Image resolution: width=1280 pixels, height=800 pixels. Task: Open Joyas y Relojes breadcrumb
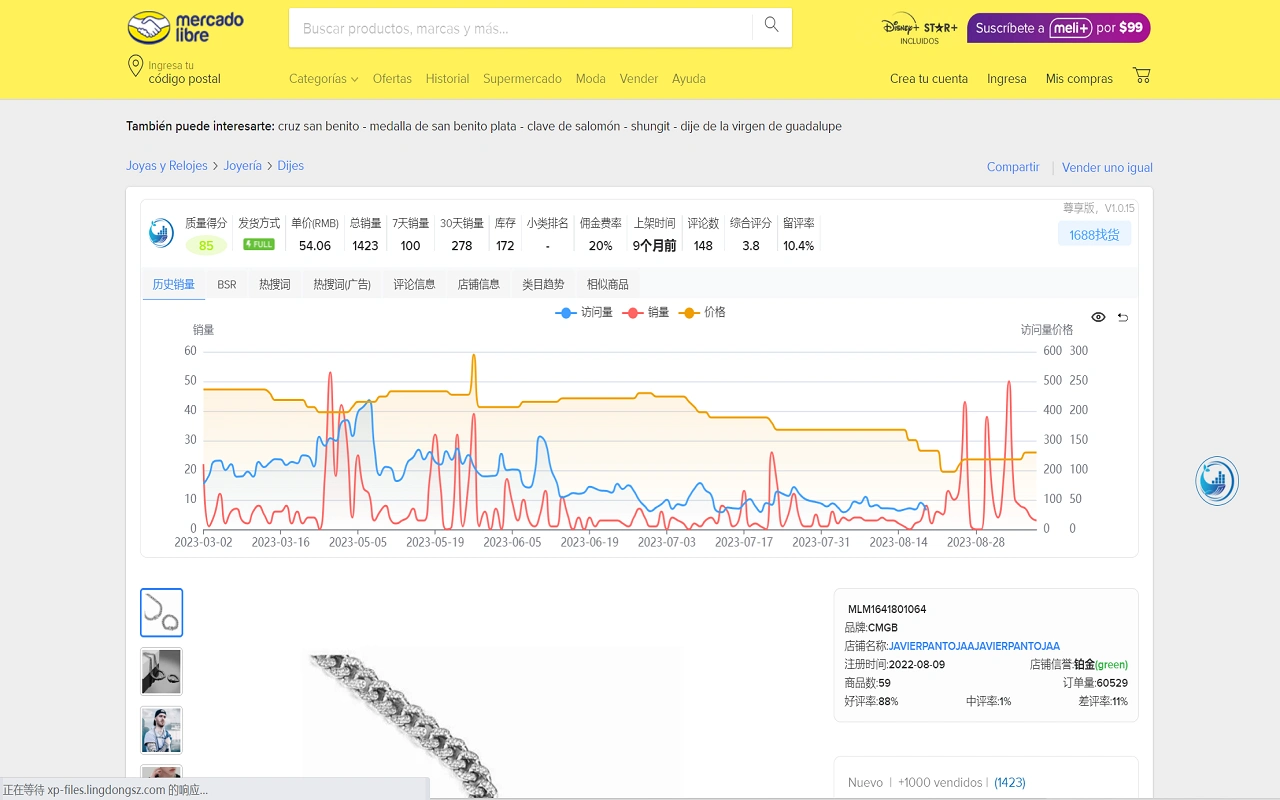pos(167,166)
